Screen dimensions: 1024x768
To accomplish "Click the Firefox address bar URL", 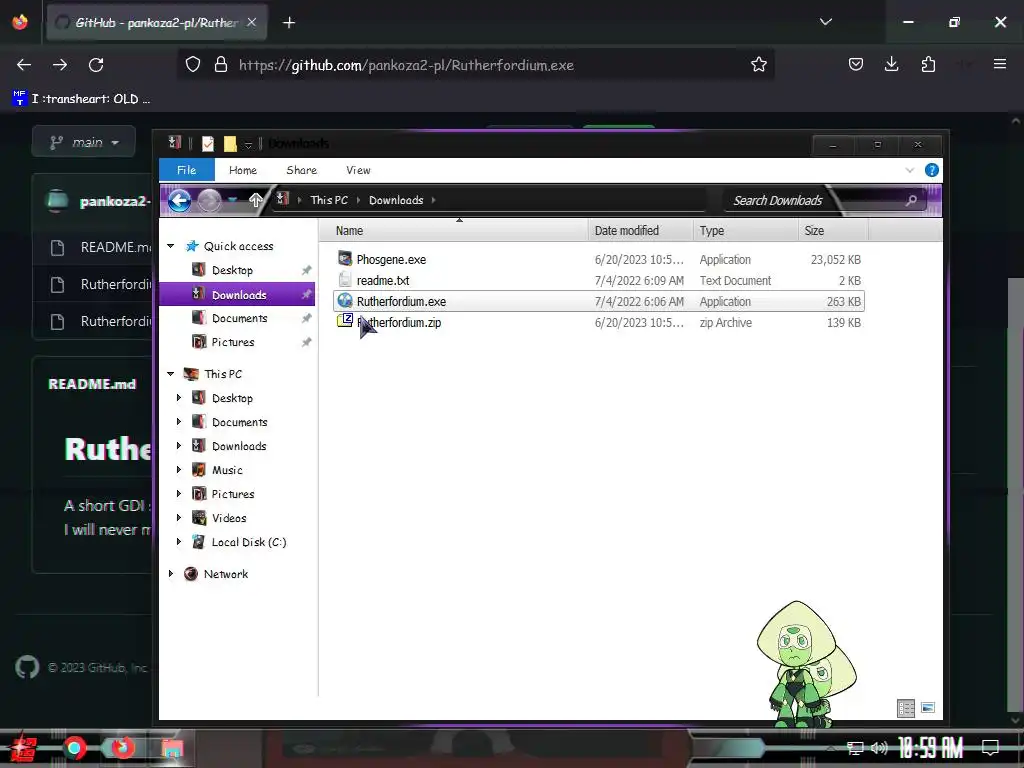I will click(406, 65).
